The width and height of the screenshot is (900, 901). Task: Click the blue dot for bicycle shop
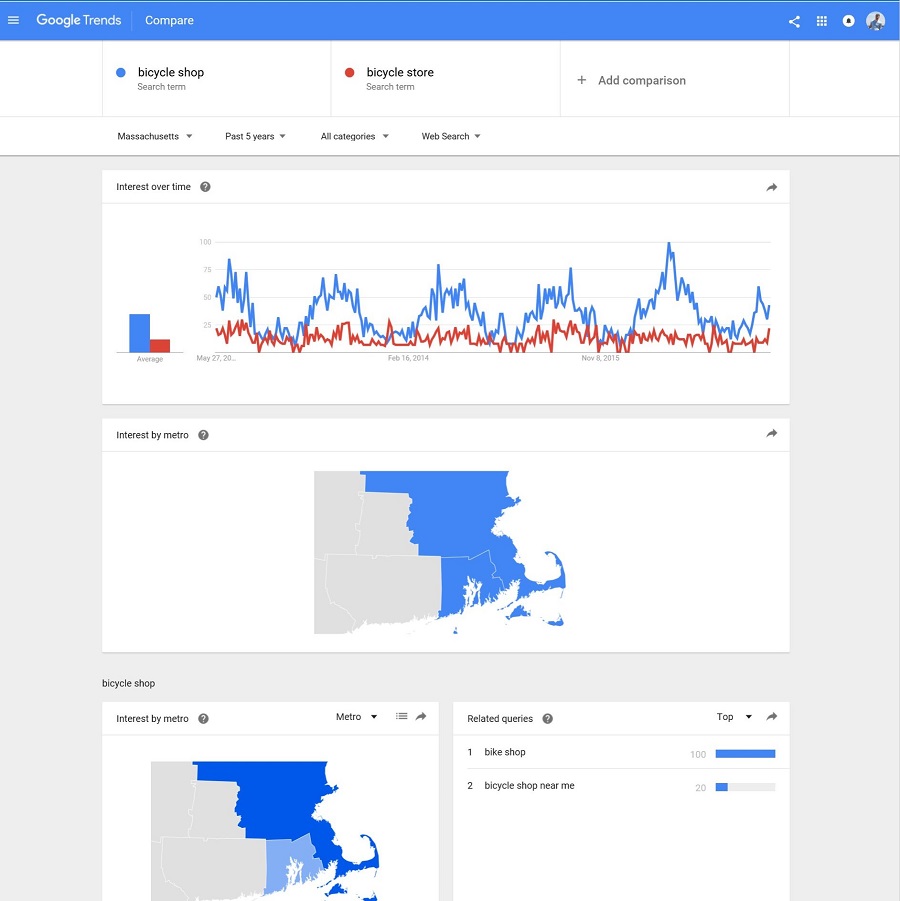coord(121,72)
